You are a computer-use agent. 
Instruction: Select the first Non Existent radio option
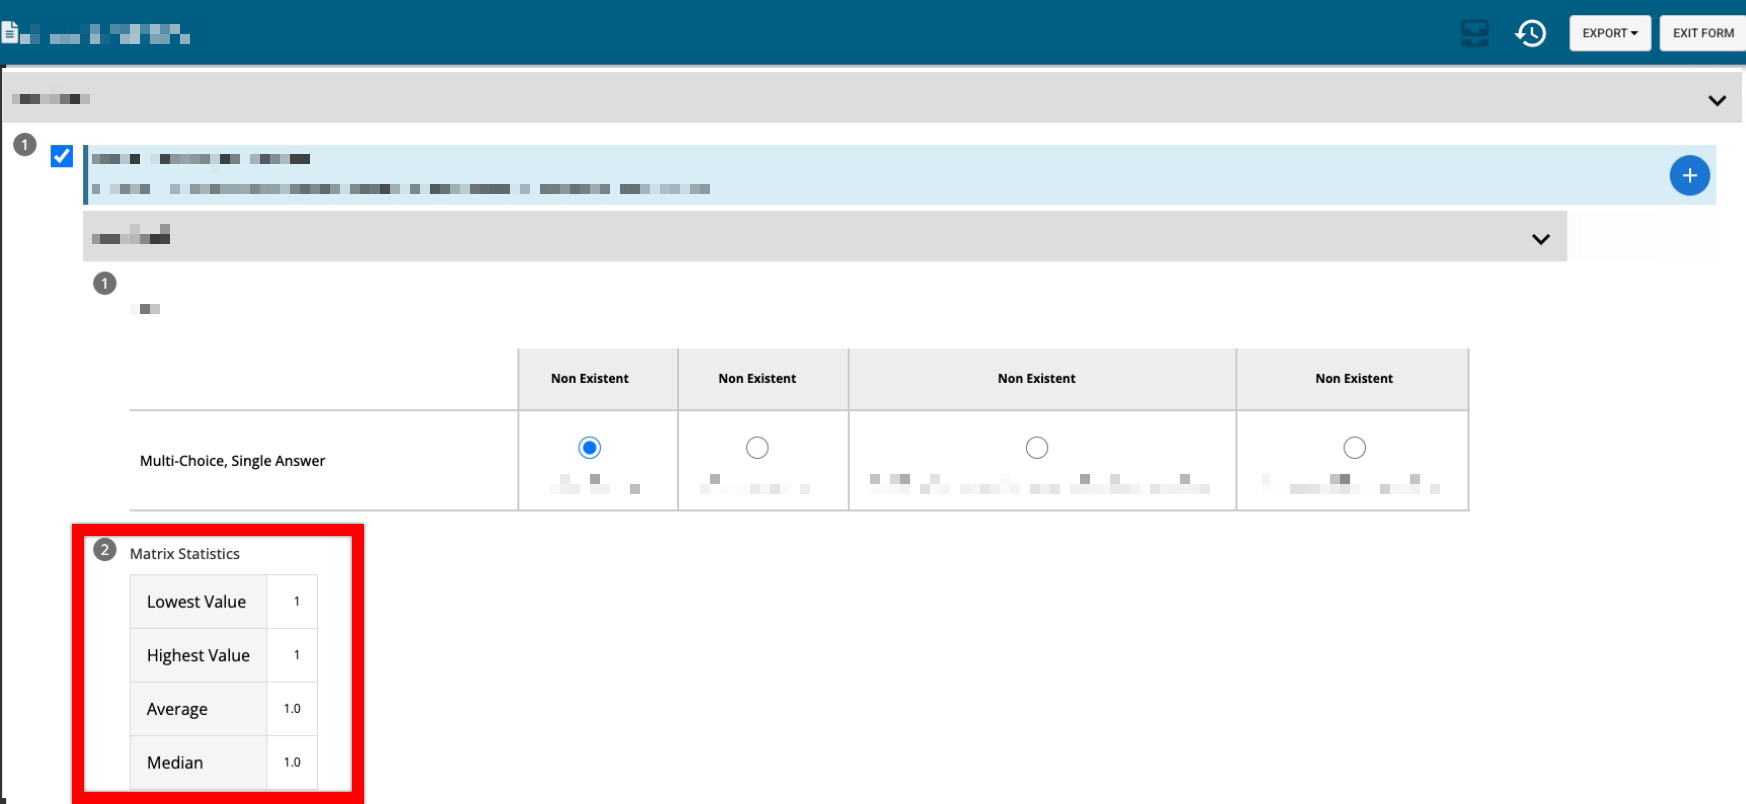tap(590, 447)
